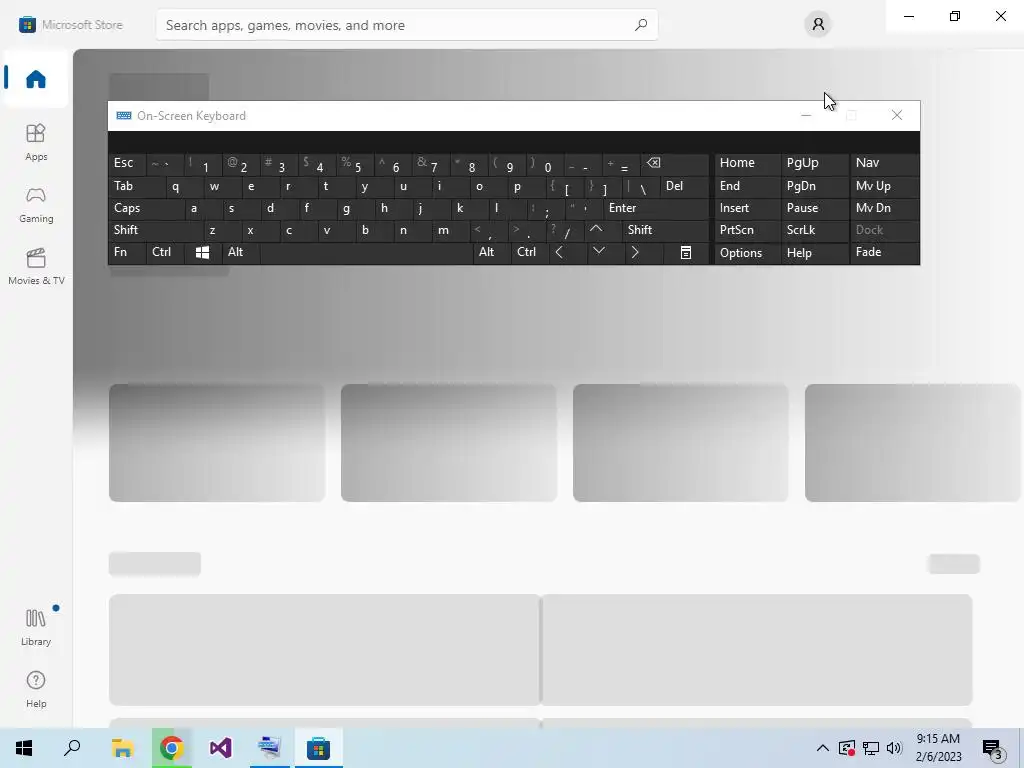This screenshot has width=1024, height=768.
Task: Open Visual Studio from taskbar
Action: coord(221,748)
